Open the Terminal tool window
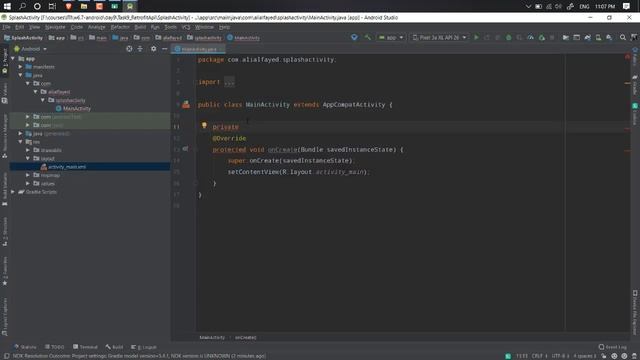The height and width of the screenshot is (360, 640). pyautogui.click(x=85, y=347)
